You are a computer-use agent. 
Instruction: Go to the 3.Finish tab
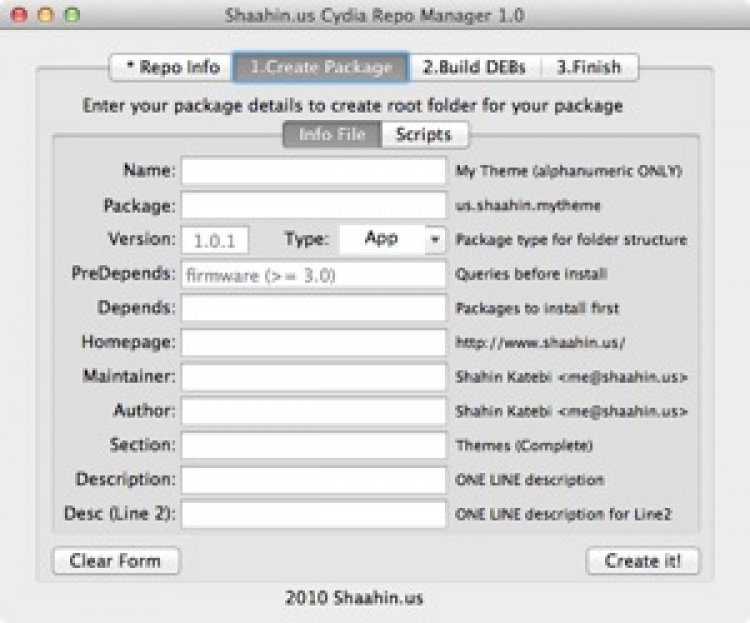point(589,67)
